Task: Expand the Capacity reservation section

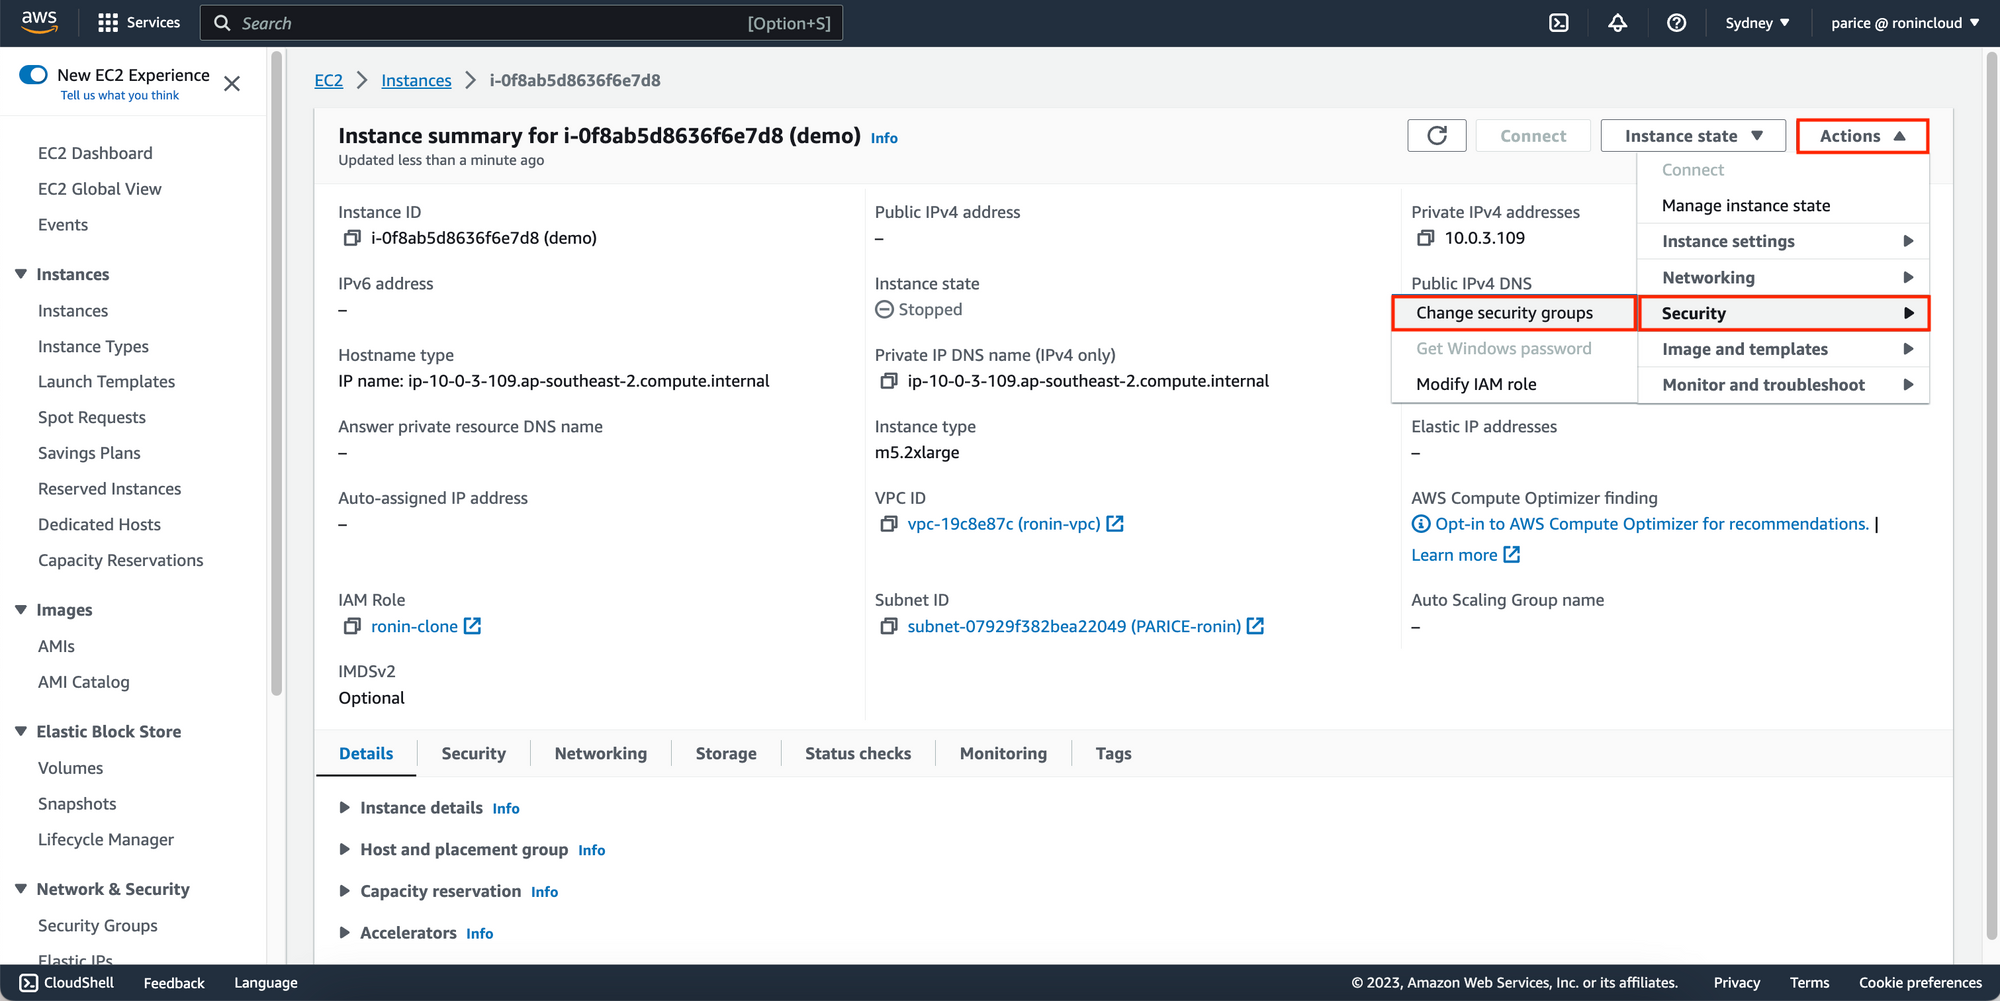Action: pos(345,891)
